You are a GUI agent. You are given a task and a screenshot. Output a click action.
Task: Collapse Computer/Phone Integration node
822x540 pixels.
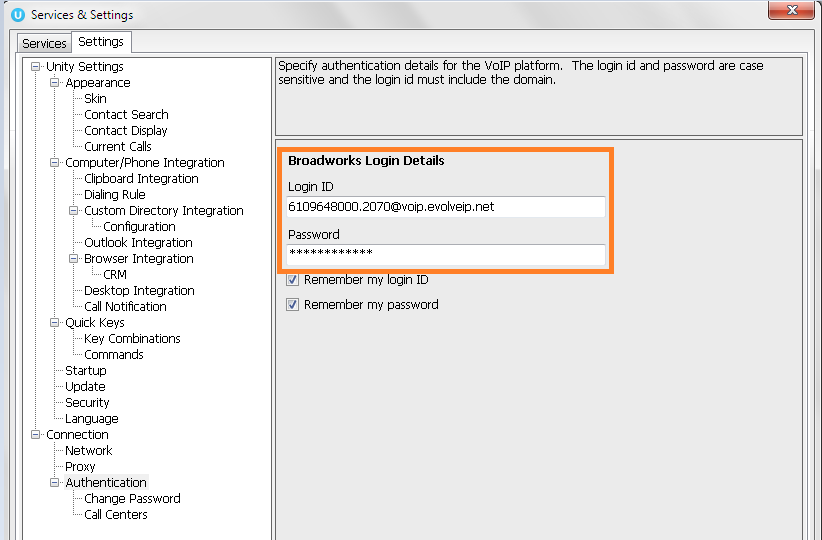coord(55,163)
